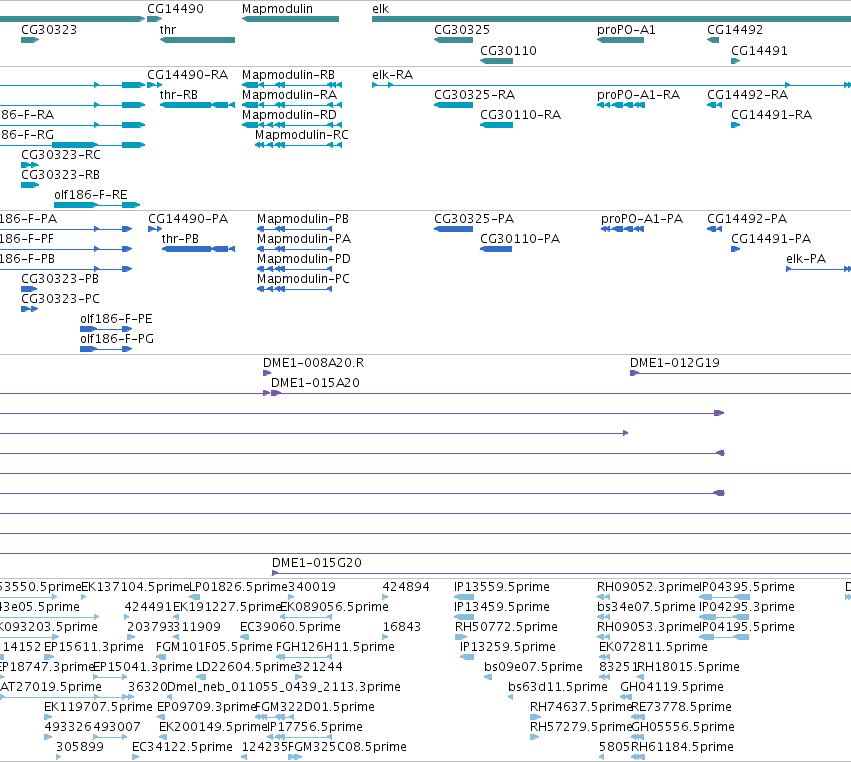Open the CG30325 gene label
This screenshot has width=851, height=762.
point(462,30)
